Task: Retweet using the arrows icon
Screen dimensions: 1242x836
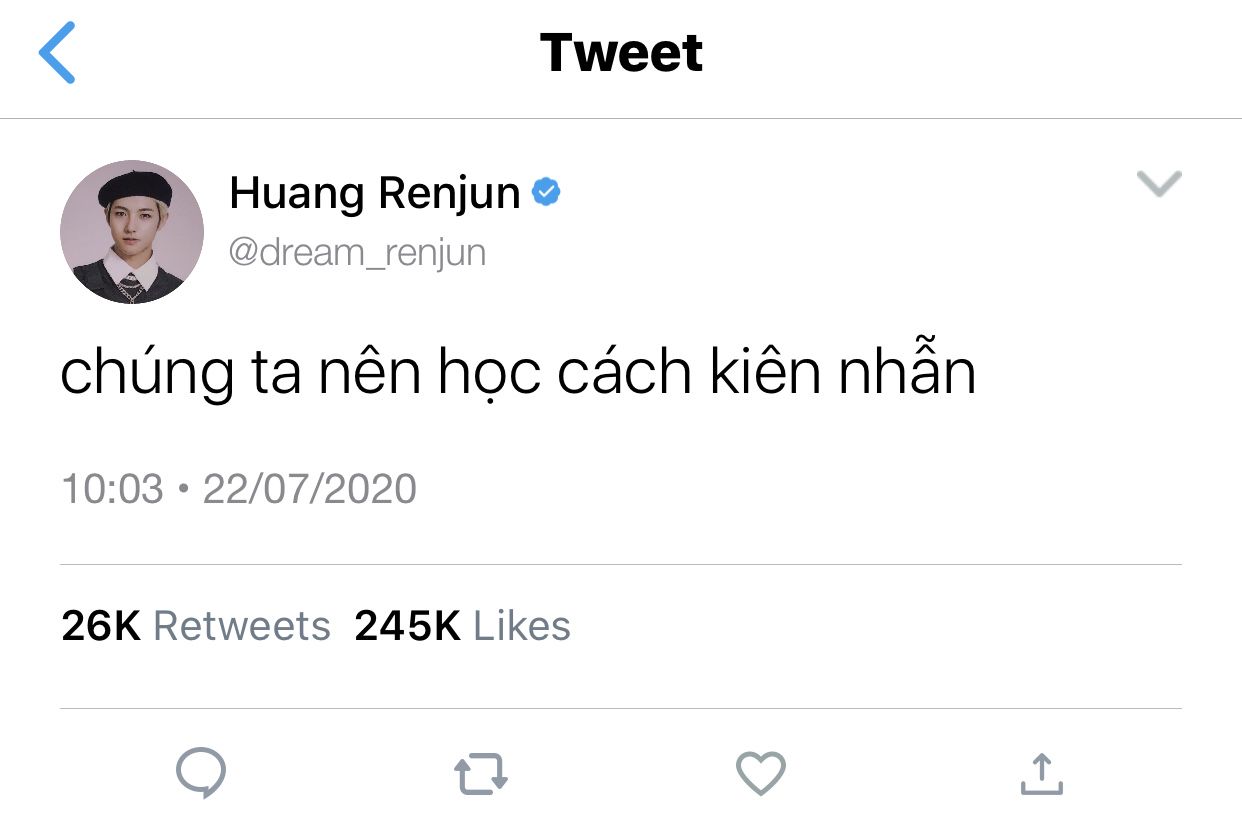Action: [x=481, y=774]
